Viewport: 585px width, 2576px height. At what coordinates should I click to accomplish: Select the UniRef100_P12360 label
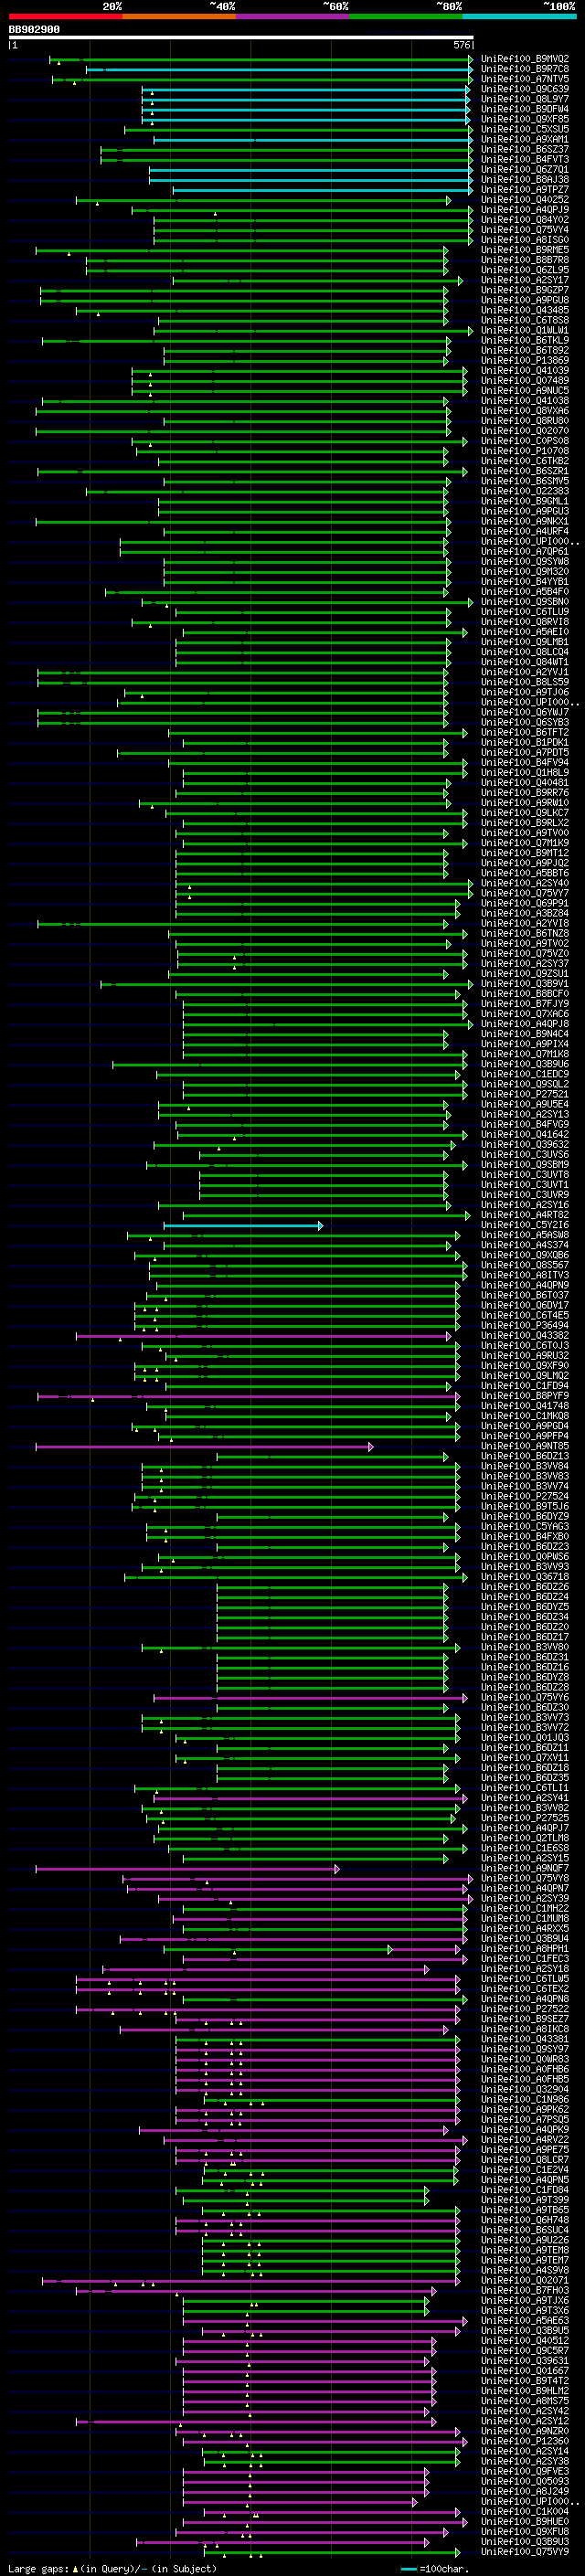525,2441
